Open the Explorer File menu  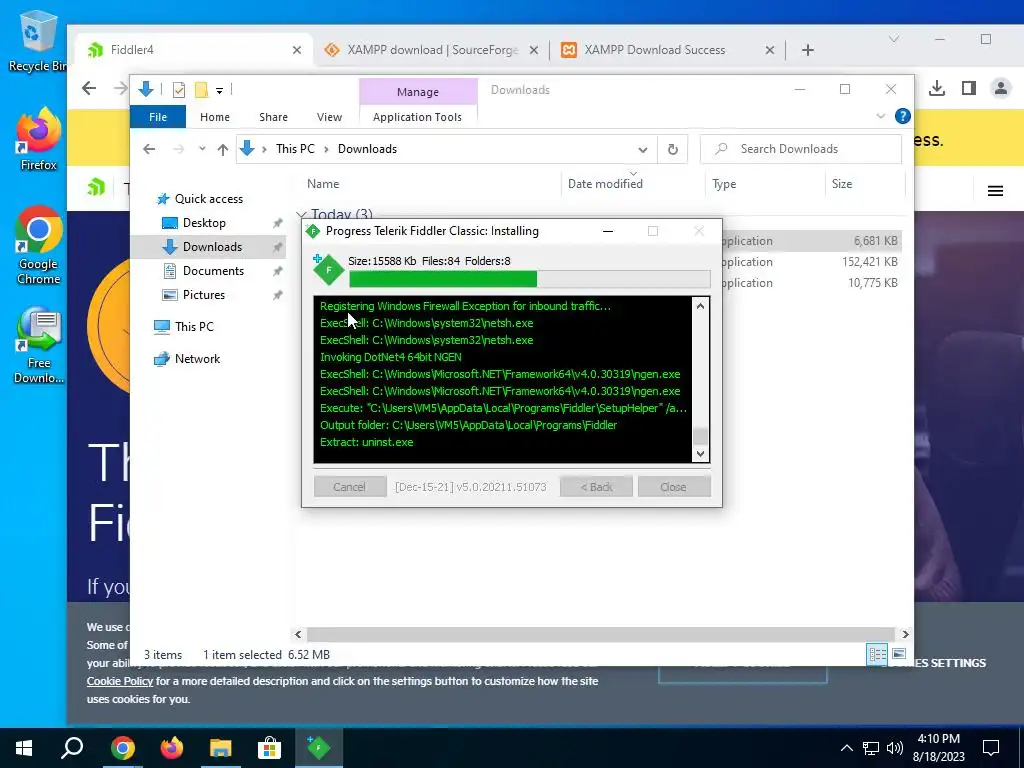click(x=158, y=117)
